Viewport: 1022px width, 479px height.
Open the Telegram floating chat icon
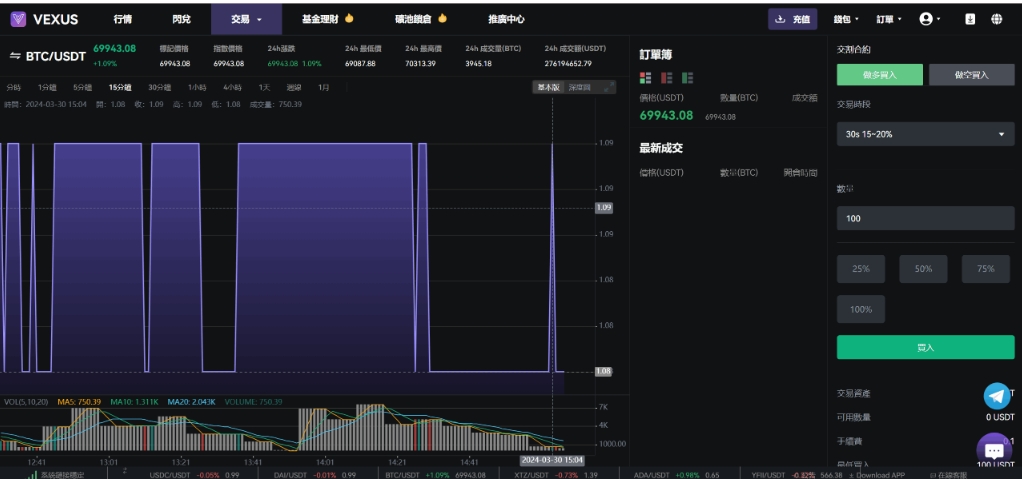click(997, 396)
